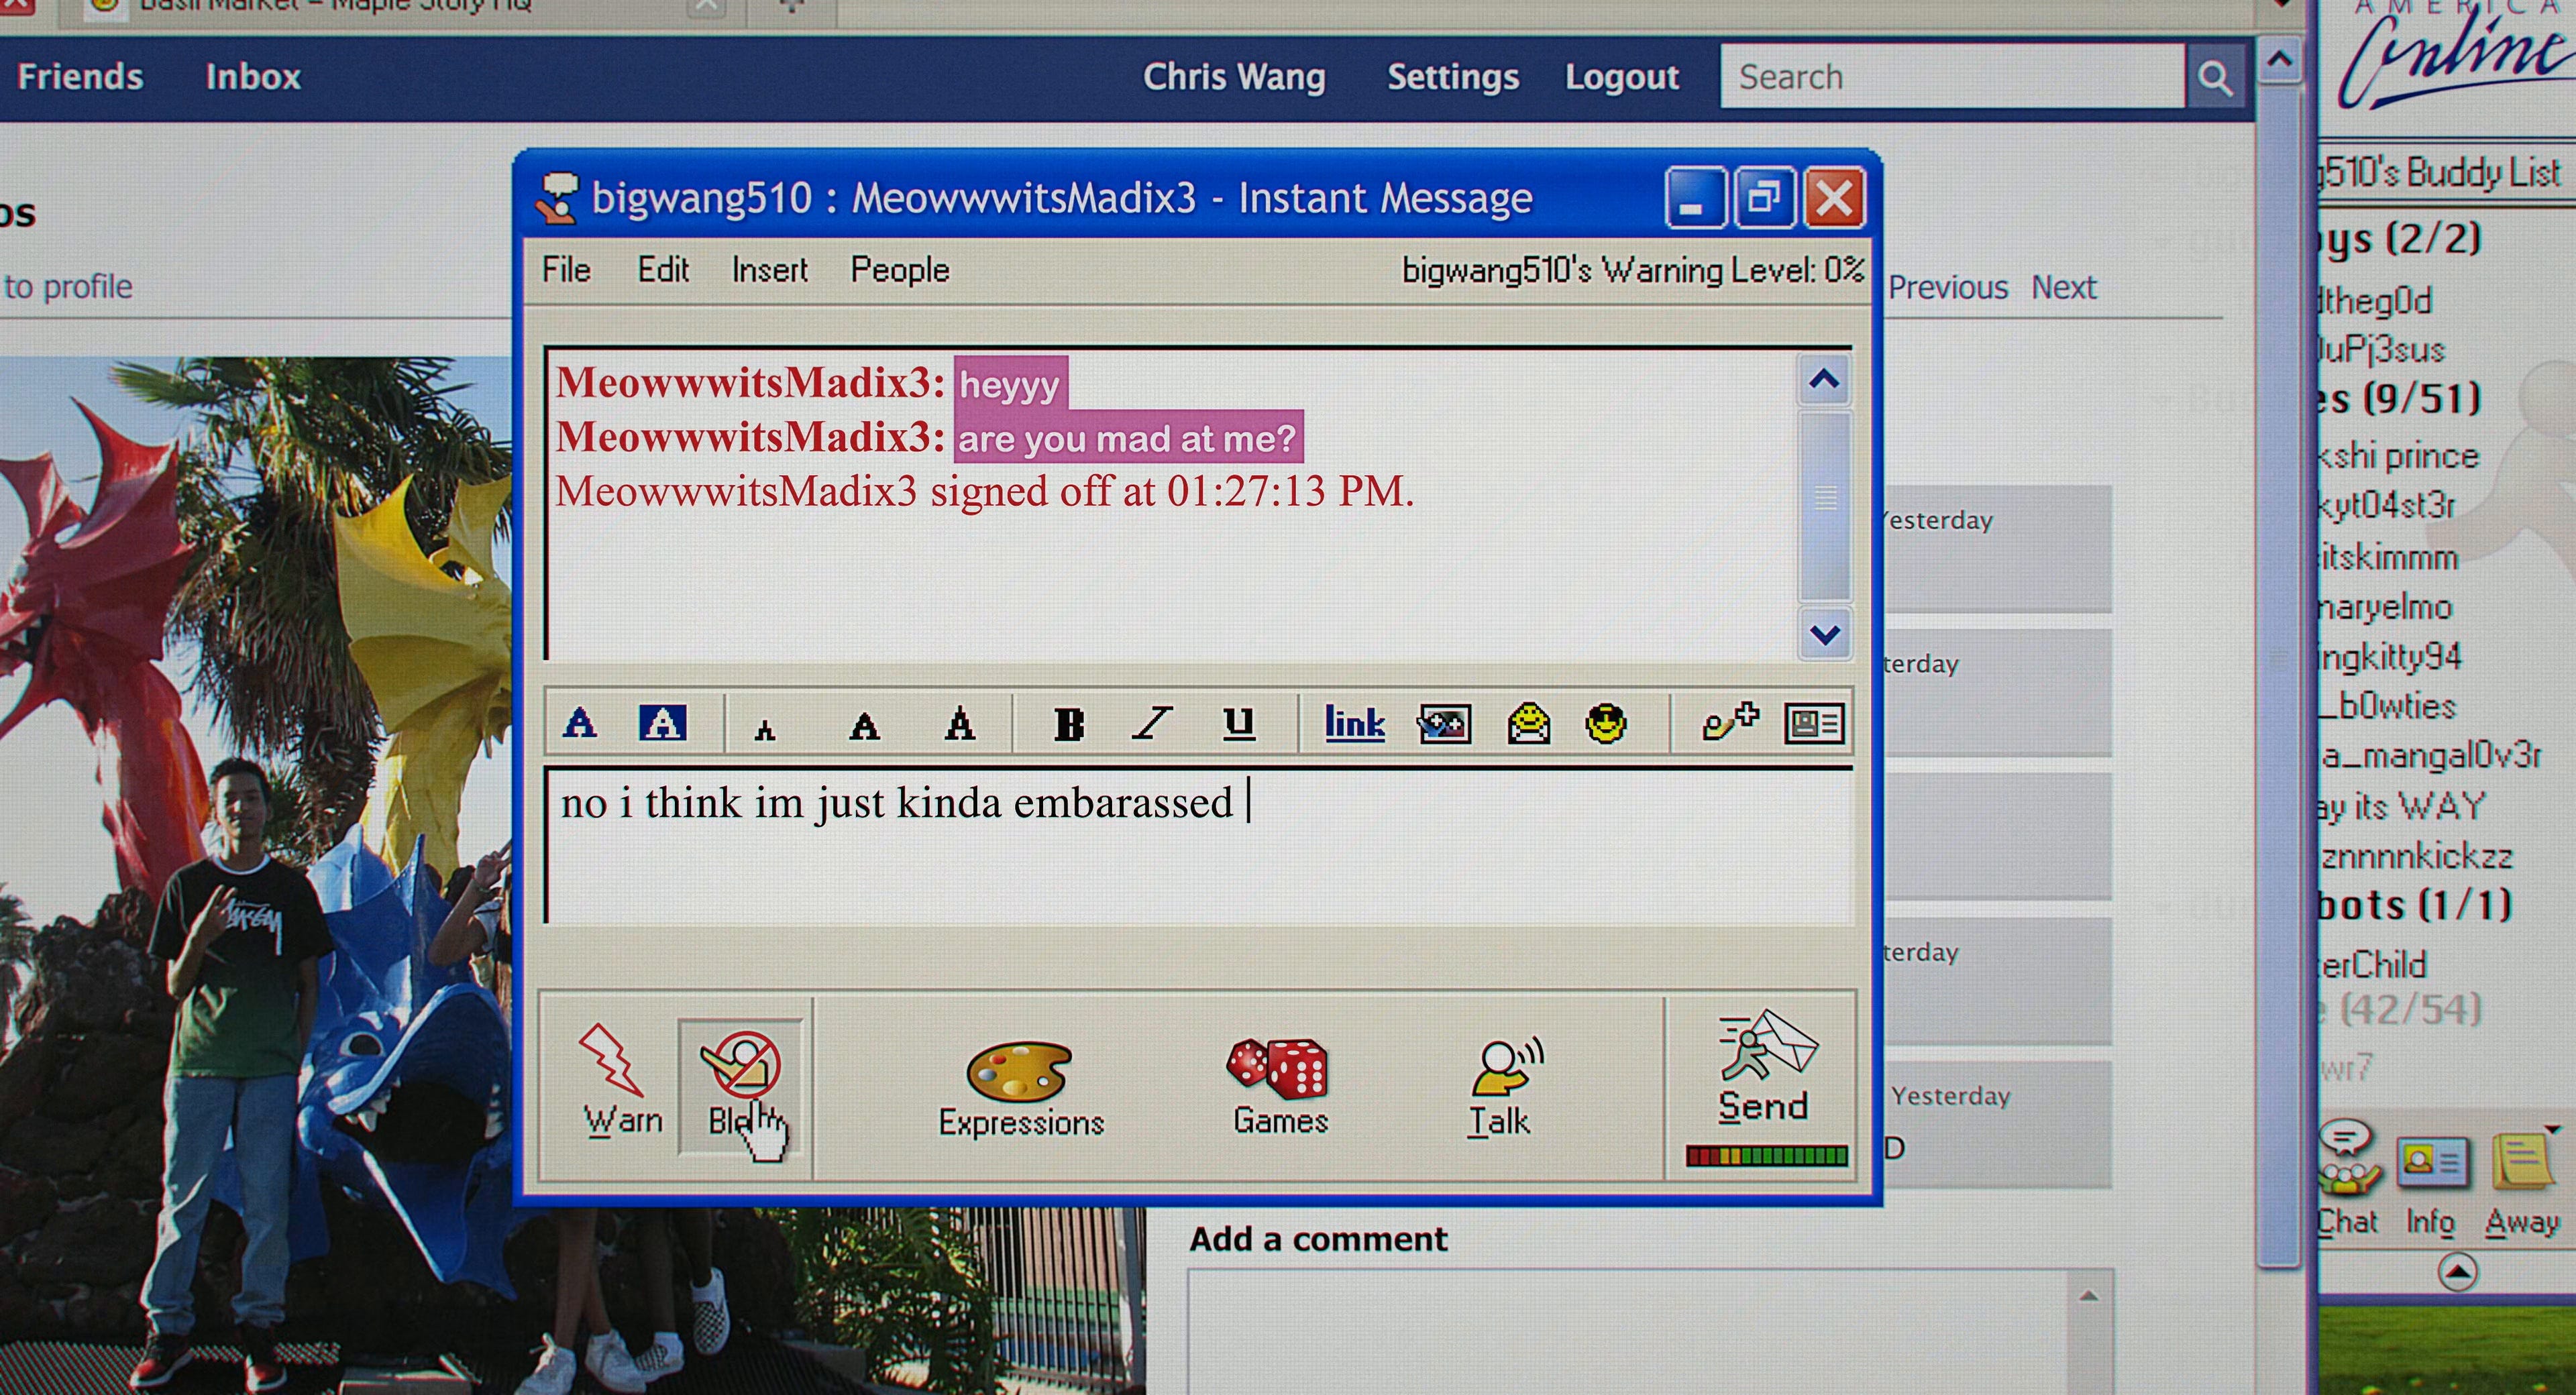Click the Next photo link
The image size is (2576, 1395).
tap(2063, 288)
